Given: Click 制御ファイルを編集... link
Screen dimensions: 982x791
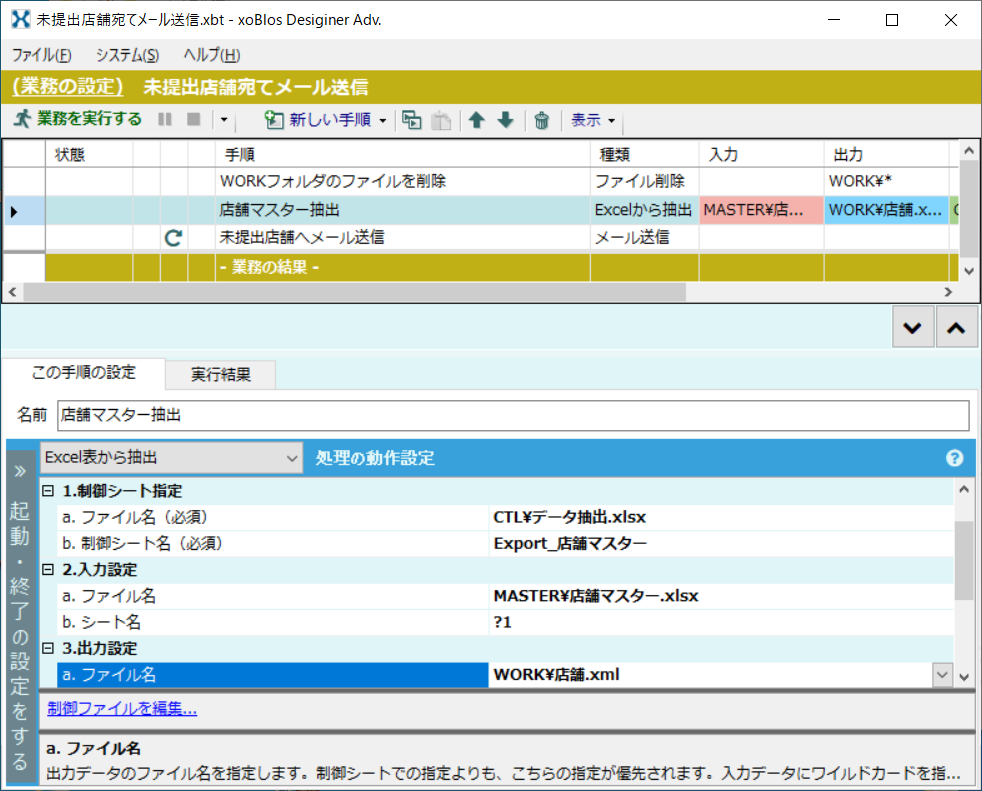Looking at the screenshot, I should [122, 708].
